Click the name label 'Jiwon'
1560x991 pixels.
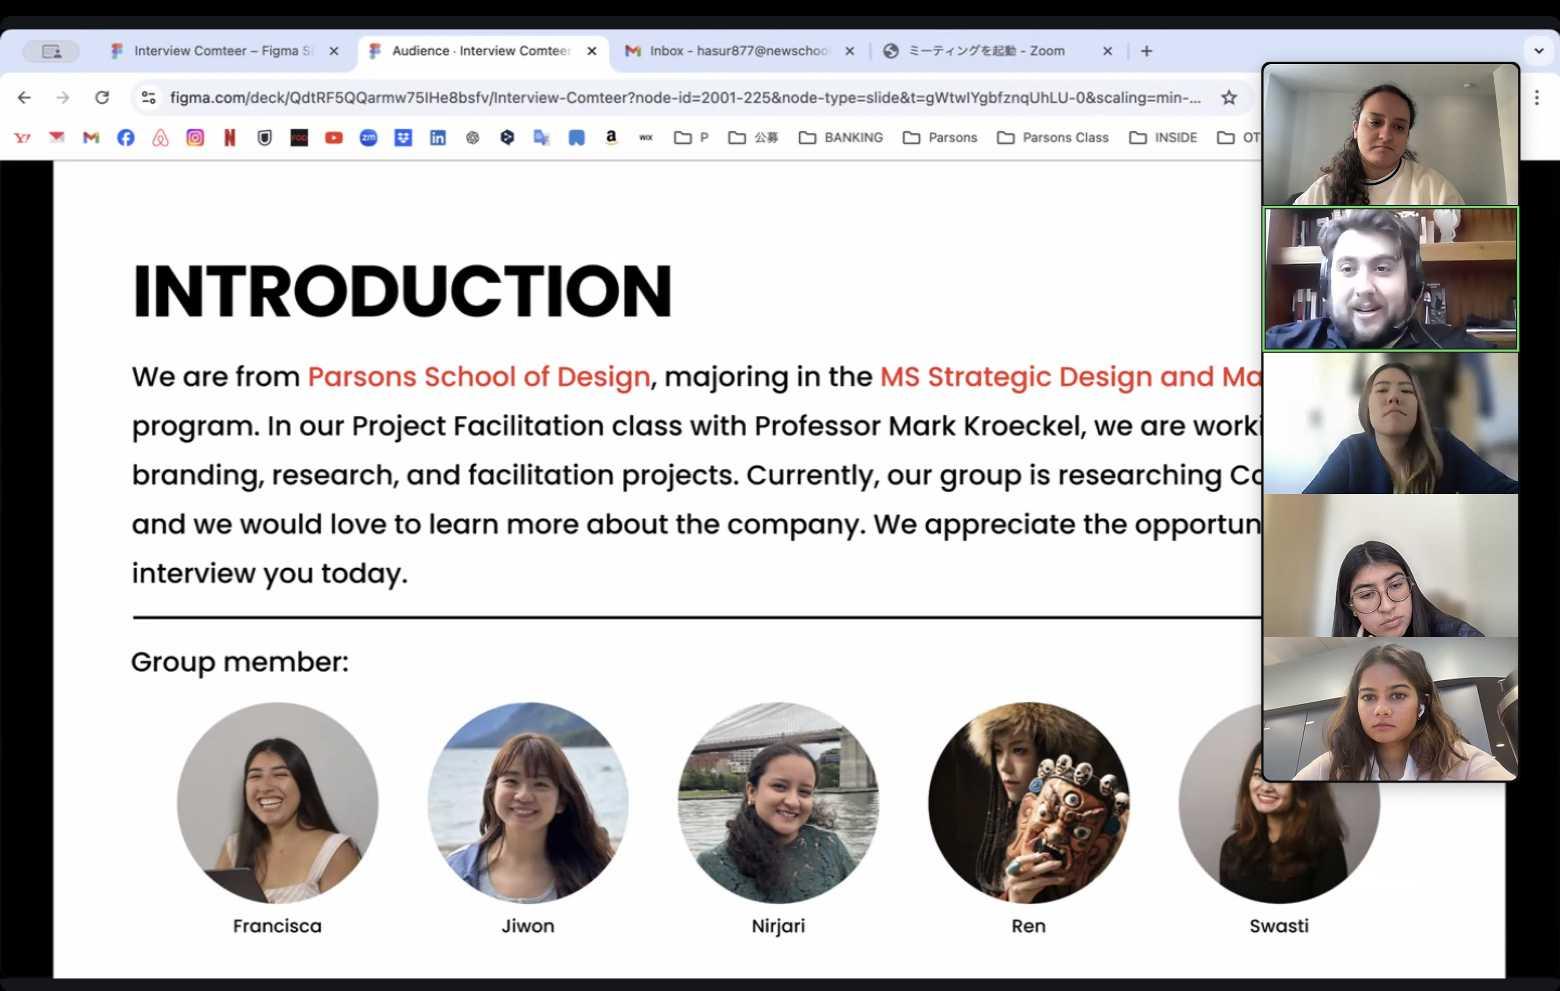pyautogui.click(x=528, y=926)
